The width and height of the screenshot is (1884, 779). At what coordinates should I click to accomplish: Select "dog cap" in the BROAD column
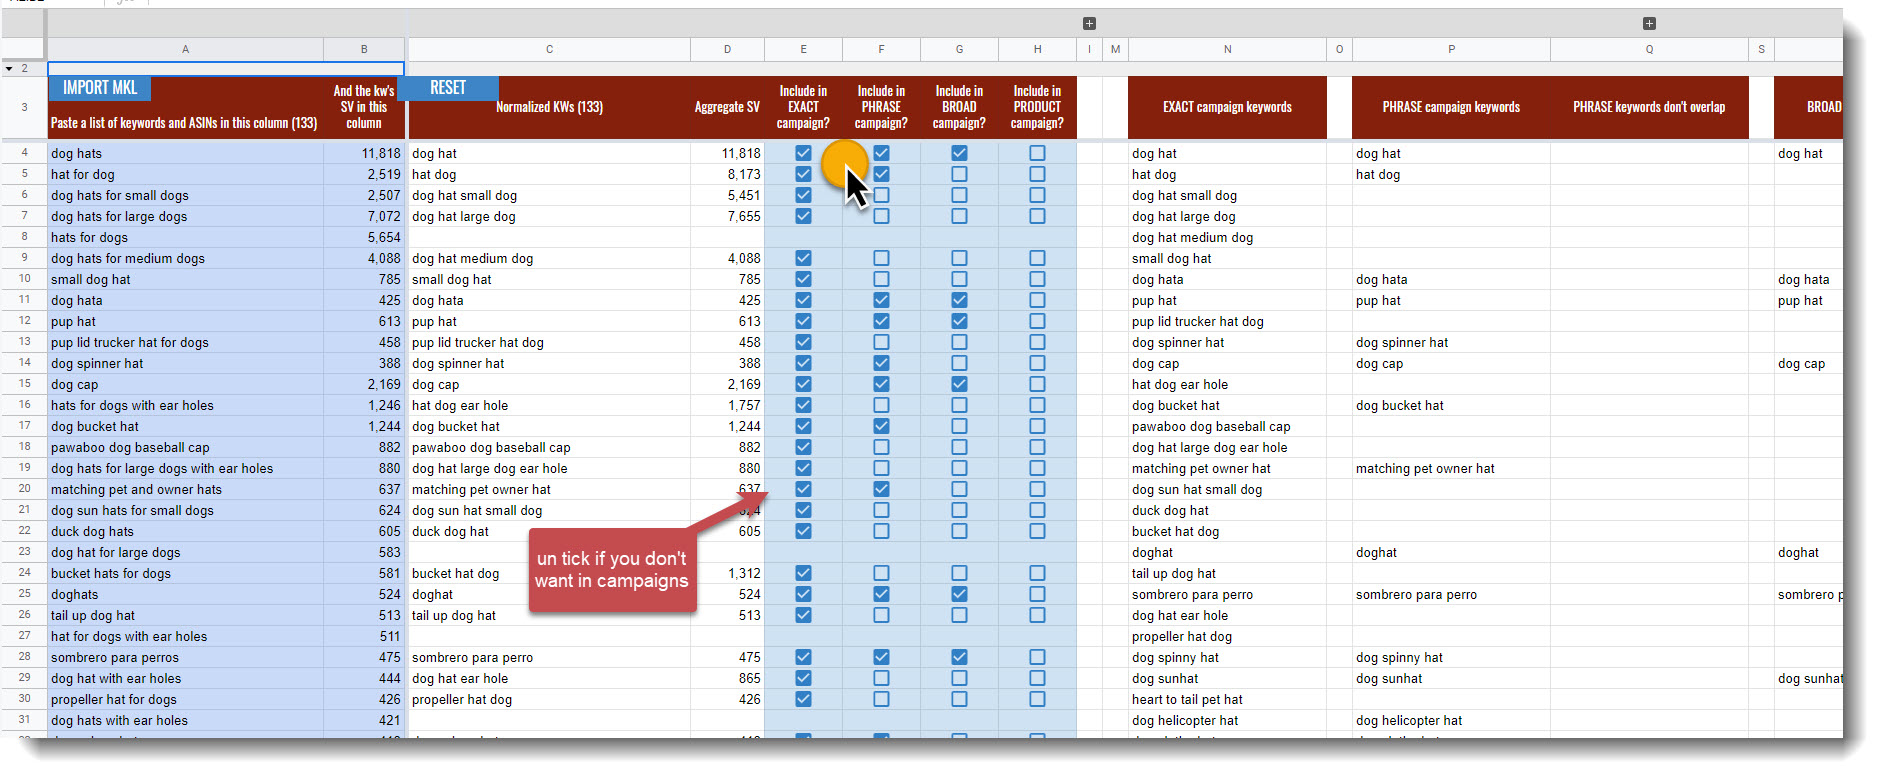tap(1808, 363)
